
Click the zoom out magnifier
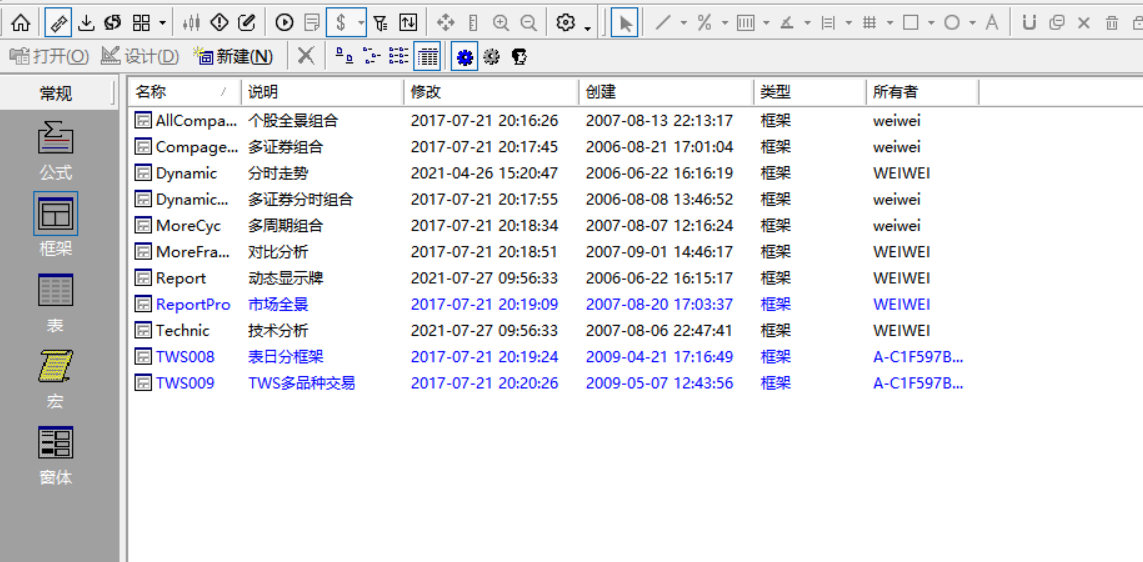528,23
